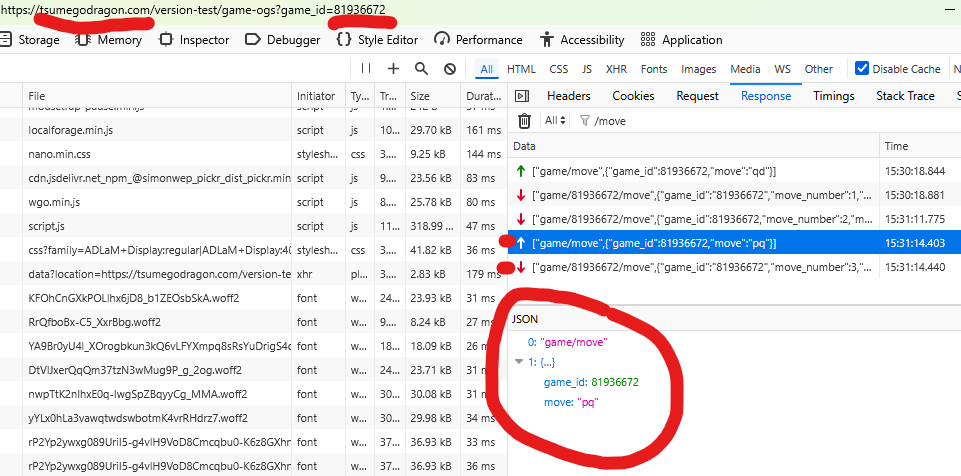Click the plus icon in network toolbar
This screenshot has width=961, height=476.
click(393, 69)
